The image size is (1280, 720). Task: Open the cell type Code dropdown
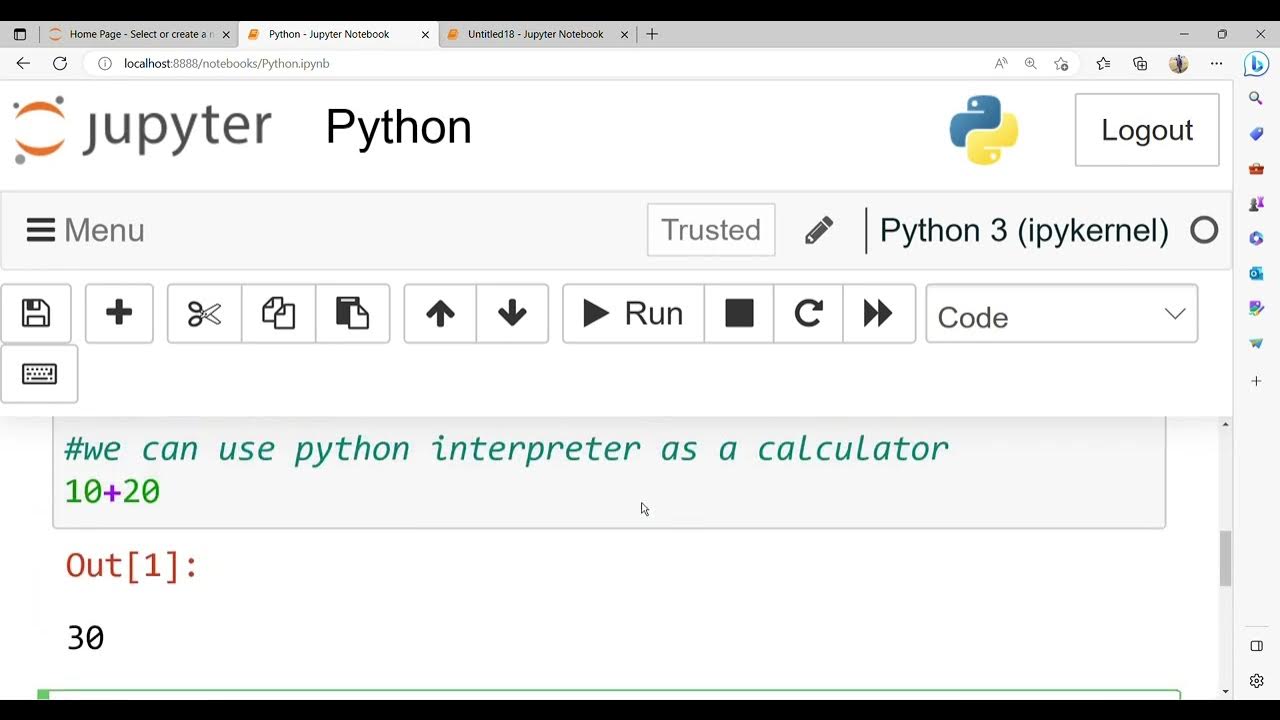(x=1061, y=315)
